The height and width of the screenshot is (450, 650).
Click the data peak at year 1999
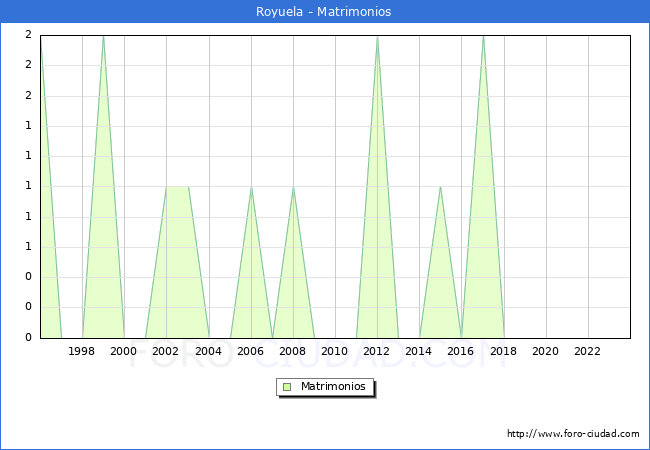[x=103, y=37]
